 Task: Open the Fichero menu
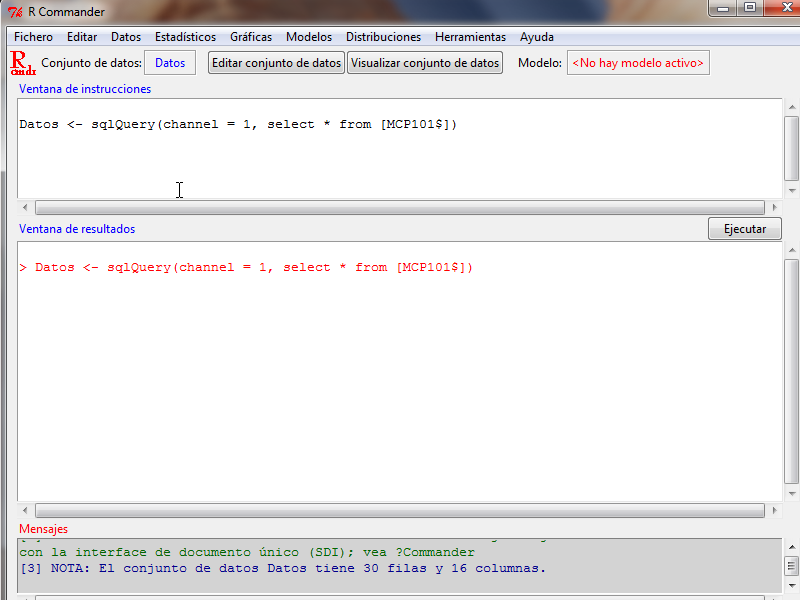click(x=33, y=37)
